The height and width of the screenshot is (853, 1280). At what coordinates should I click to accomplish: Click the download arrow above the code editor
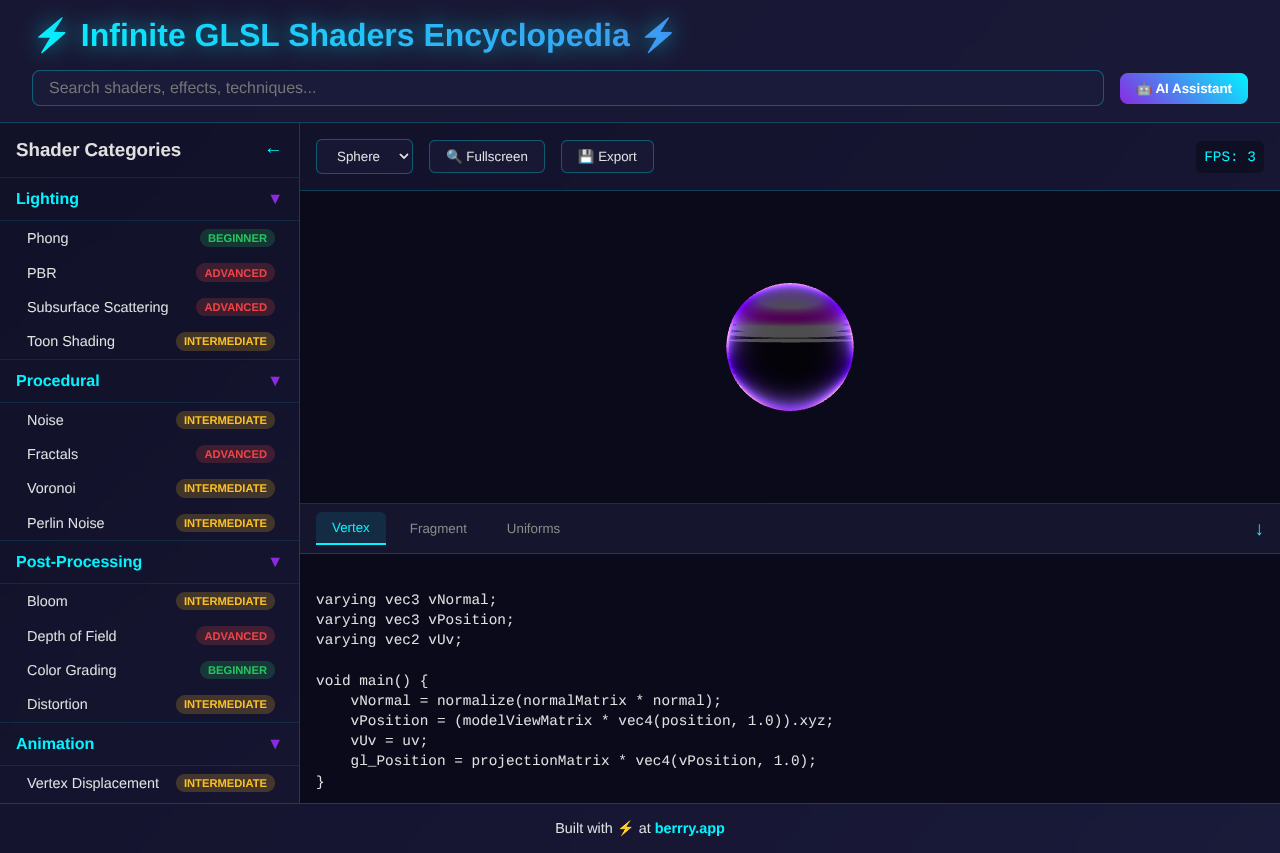1259,529
